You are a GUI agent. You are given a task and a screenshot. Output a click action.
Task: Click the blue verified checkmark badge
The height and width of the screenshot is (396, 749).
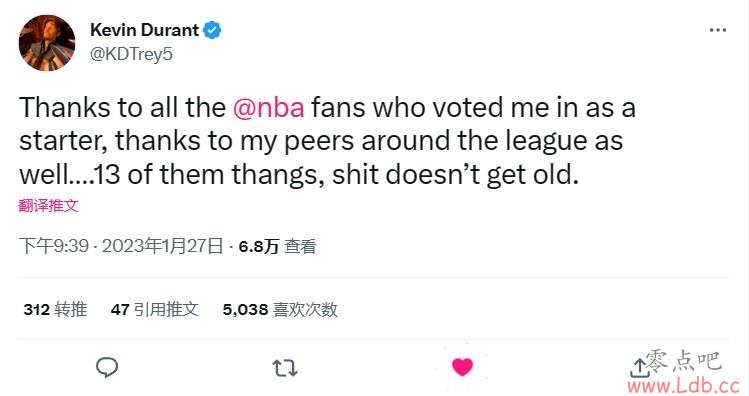pyautogui.click(x=212, y=30)
